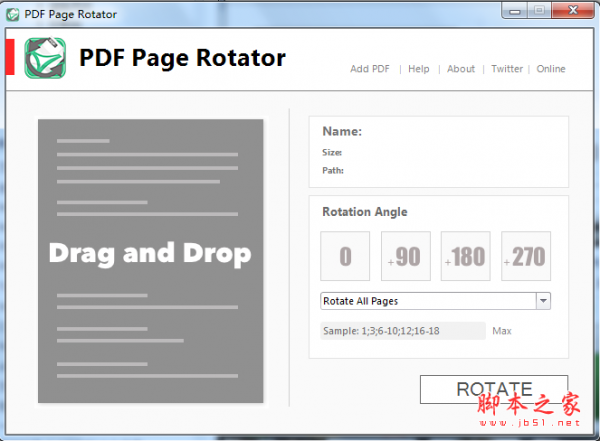
Task: Open the Add PDF menu link
Action: coord(370,69)
